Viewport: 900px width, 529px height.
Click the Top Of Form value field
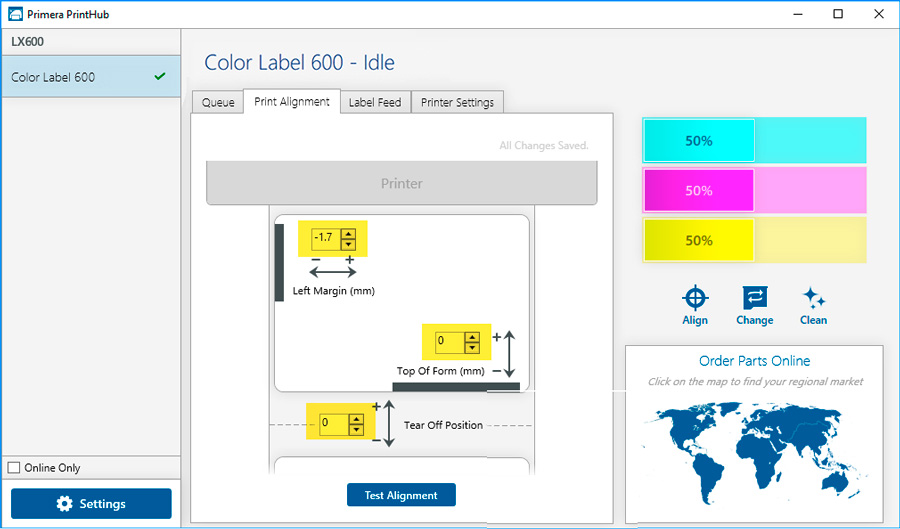[451, 342]
